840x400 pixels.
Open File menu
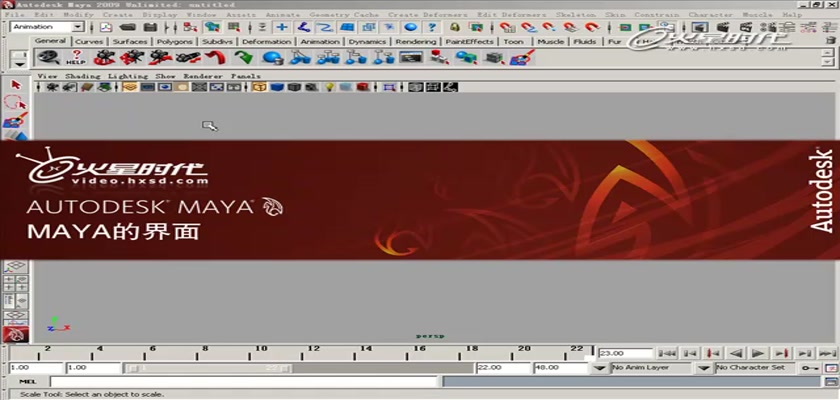click(14, 14)
